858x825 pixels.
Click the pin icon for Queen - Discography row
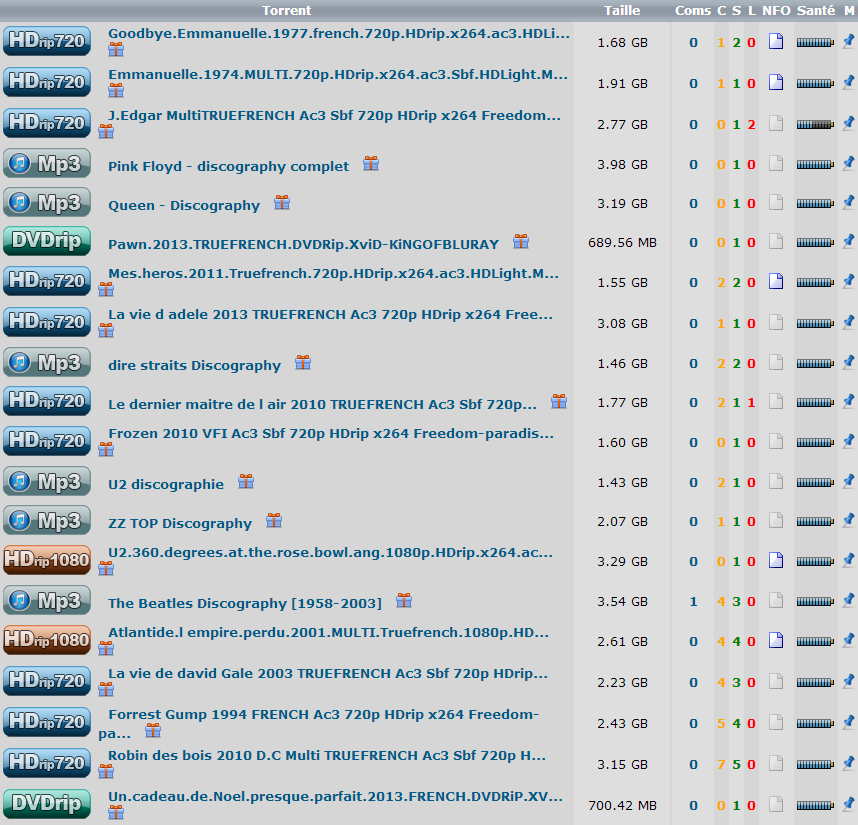[x=848, y=202]
